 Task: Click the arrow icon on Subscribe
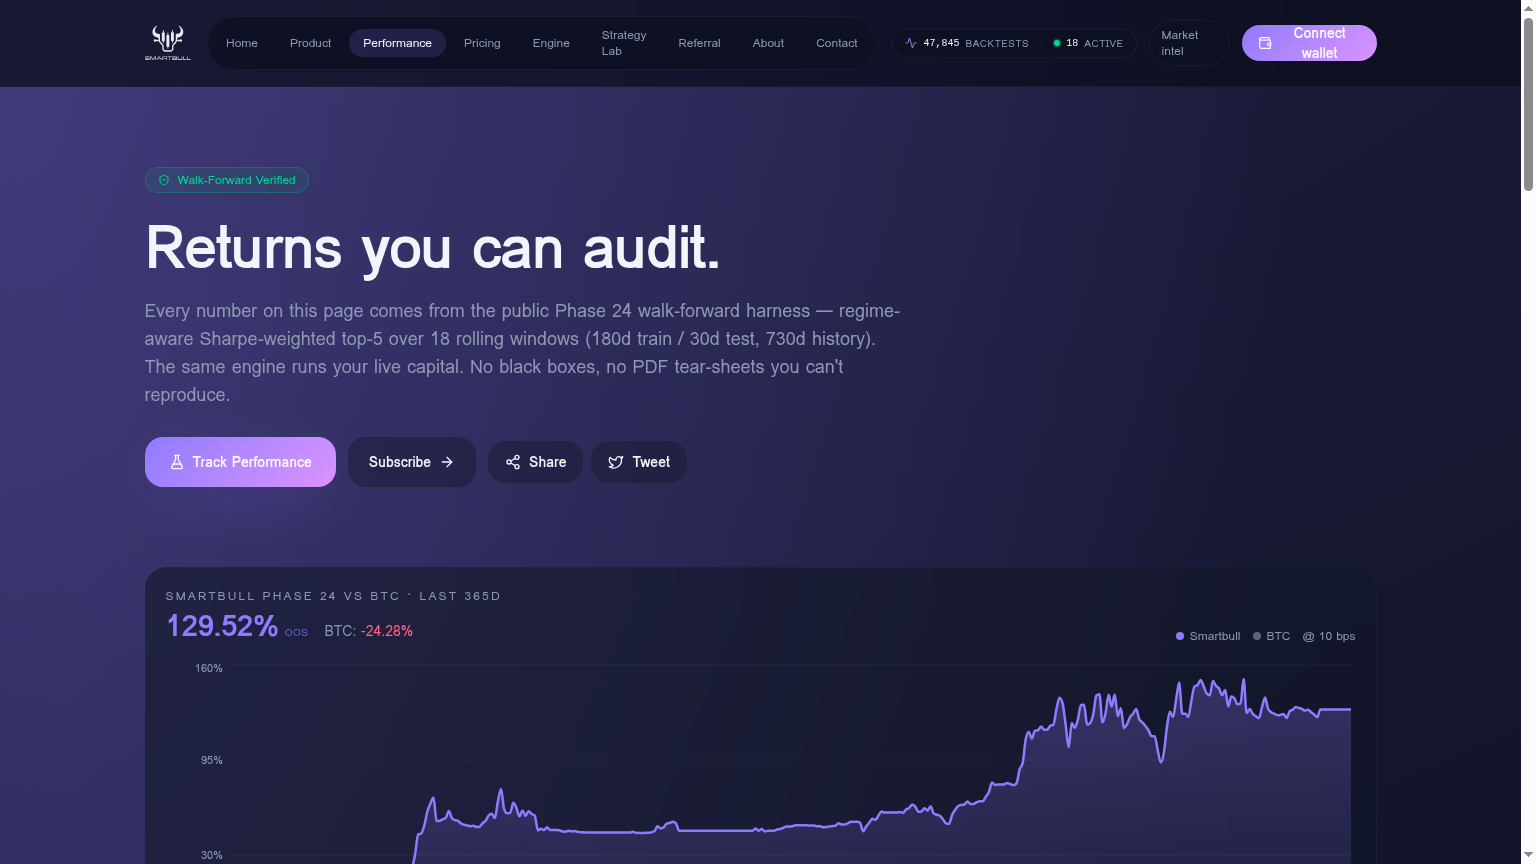447,462
